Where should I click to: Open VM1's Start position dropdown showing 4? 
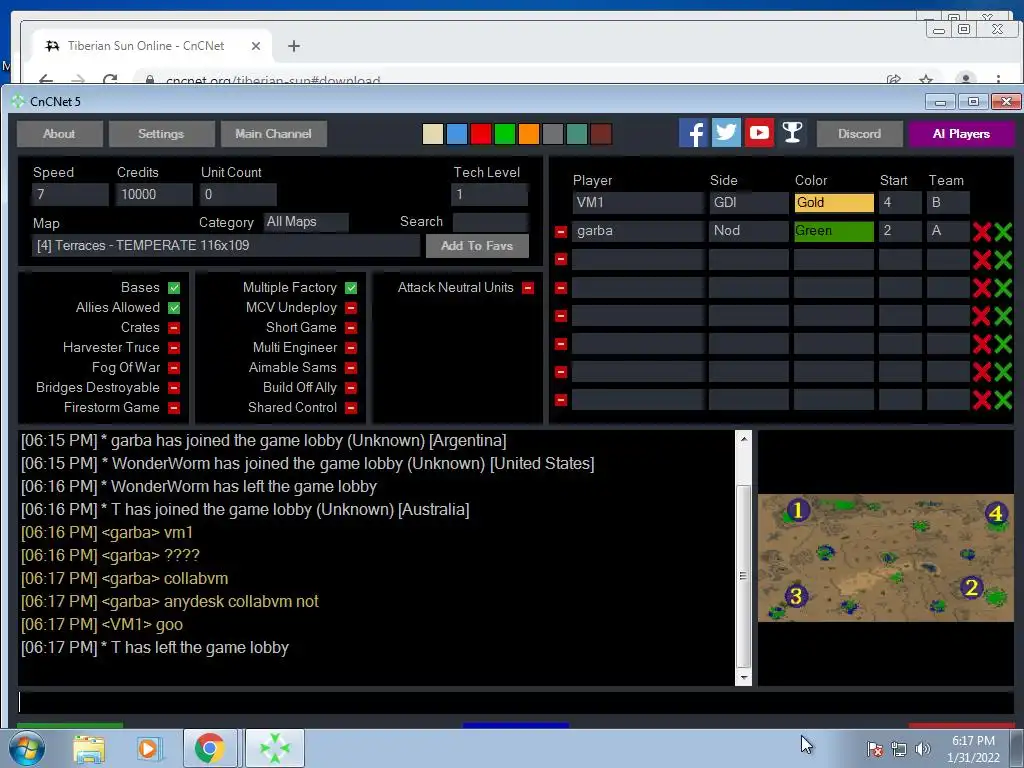click(x=900, y=202)
